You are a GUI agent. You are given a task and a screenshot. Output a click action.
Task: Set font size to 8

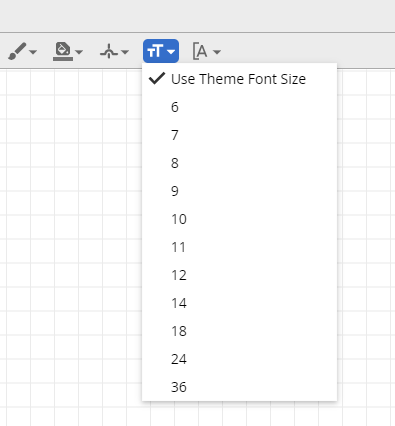click(x=239, y=163)
